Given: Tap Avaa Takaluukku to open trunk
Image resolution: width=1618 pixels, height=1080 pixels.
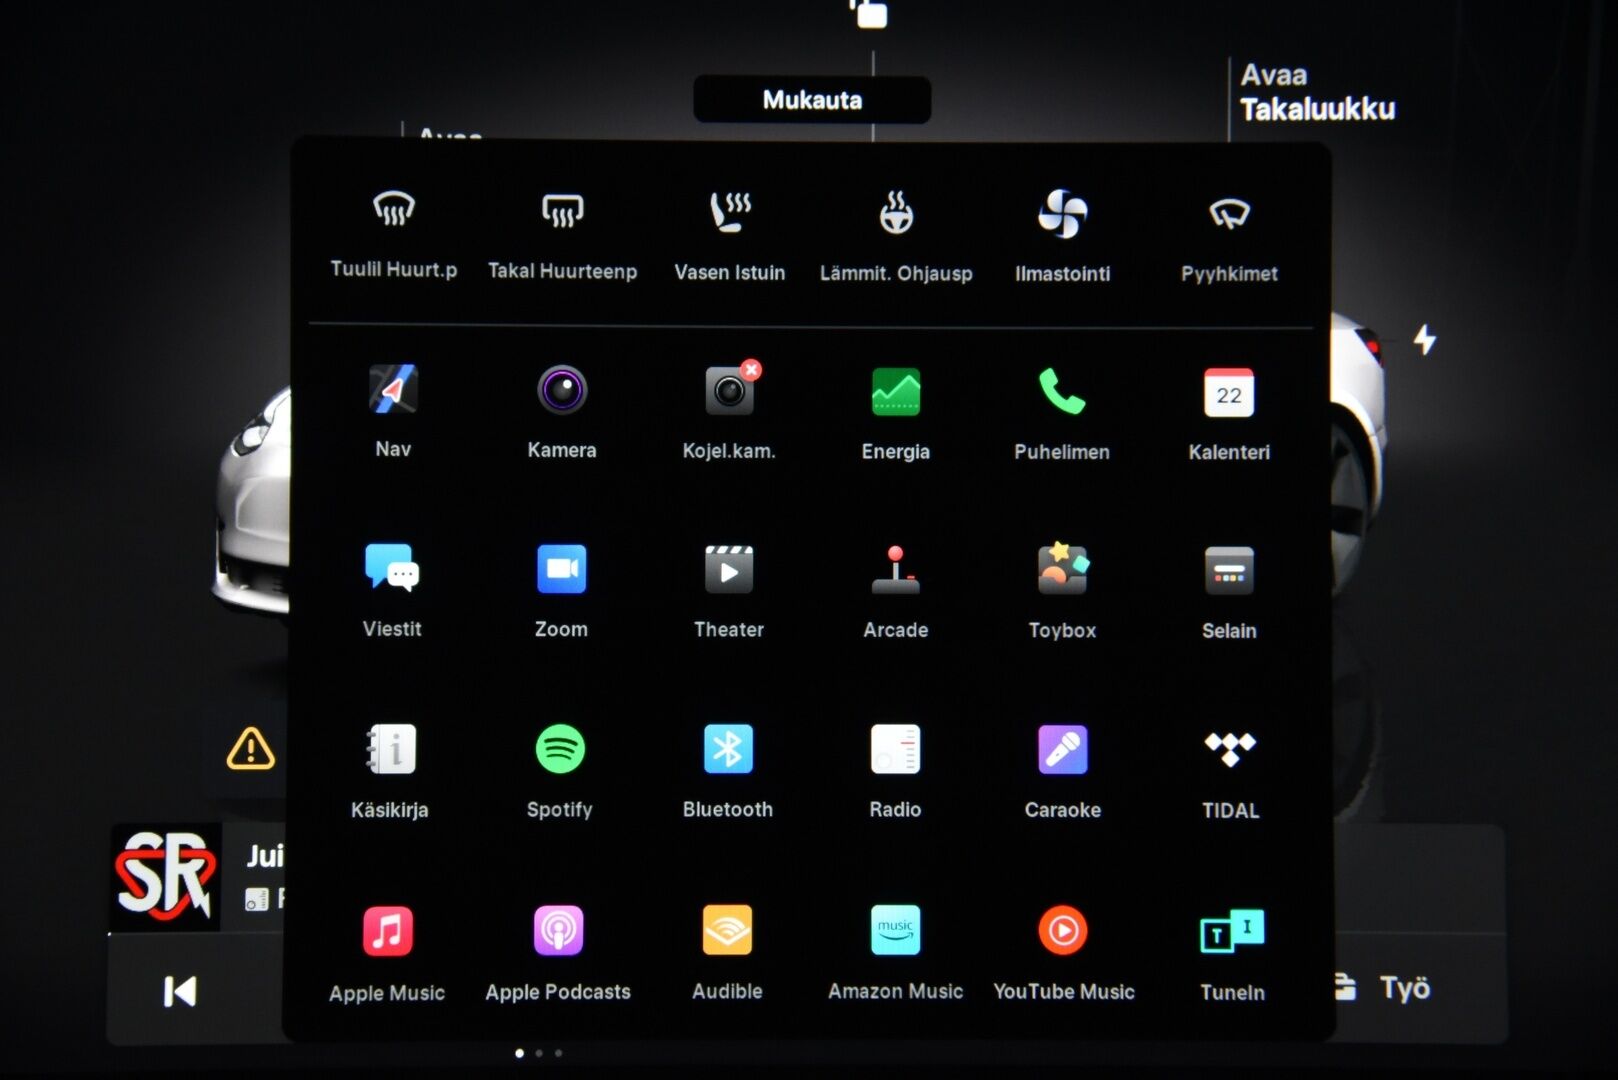Looking at the screenshot, I should pos(1317,92).
